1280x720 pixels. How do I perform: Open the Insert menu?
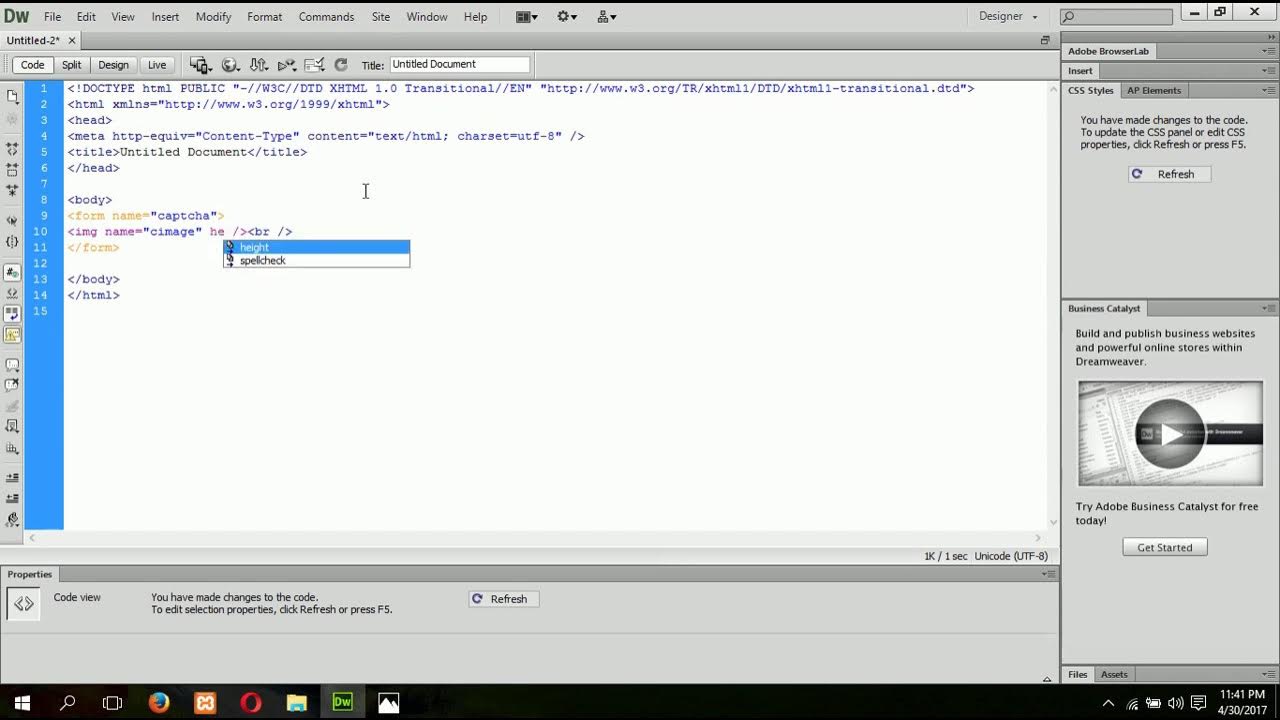click(x=166, y=17)
